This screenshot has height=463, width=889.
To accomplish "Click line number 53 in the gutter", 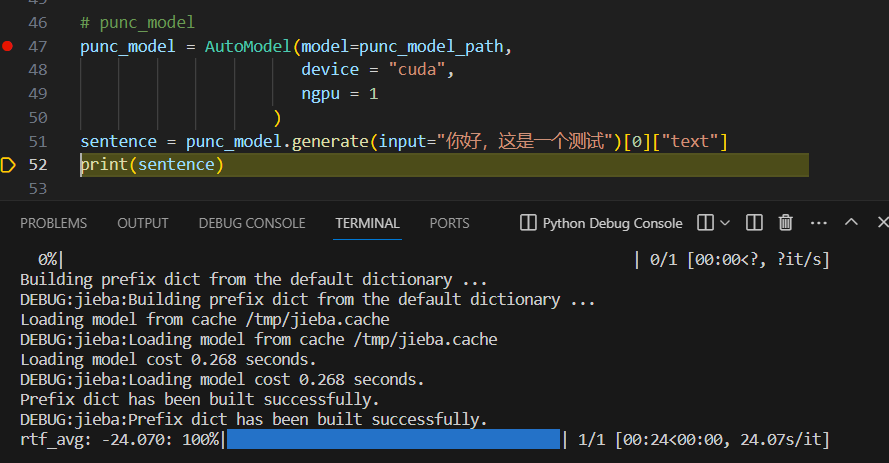I will click(x=38, y=188).
